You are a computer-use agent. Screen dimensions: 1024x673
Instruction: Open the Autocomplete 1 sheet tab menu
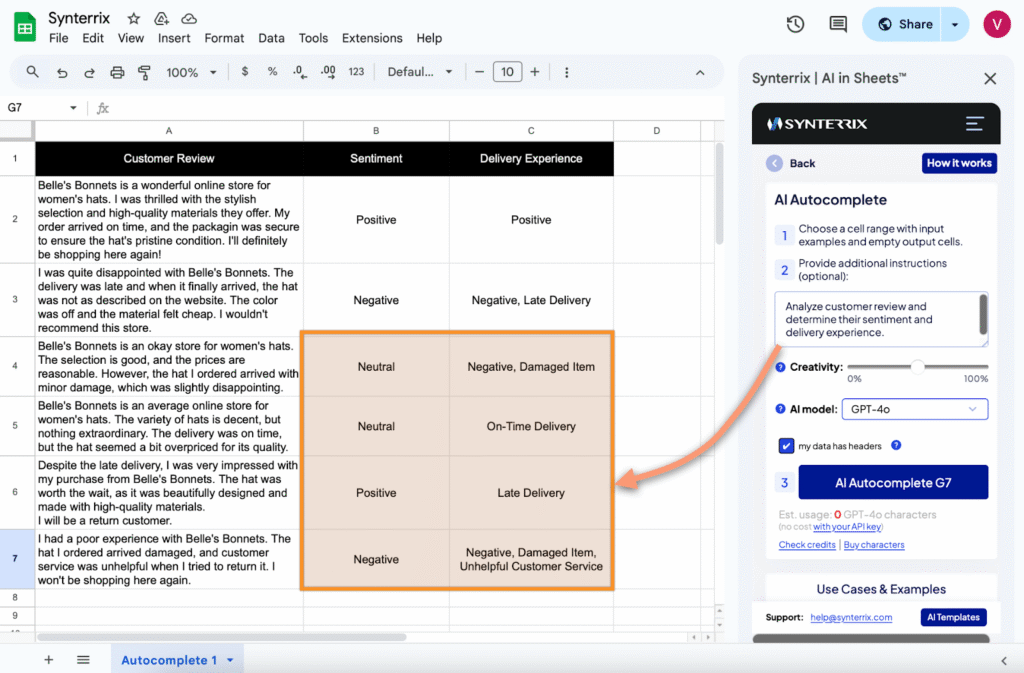[x=231, y=661]
